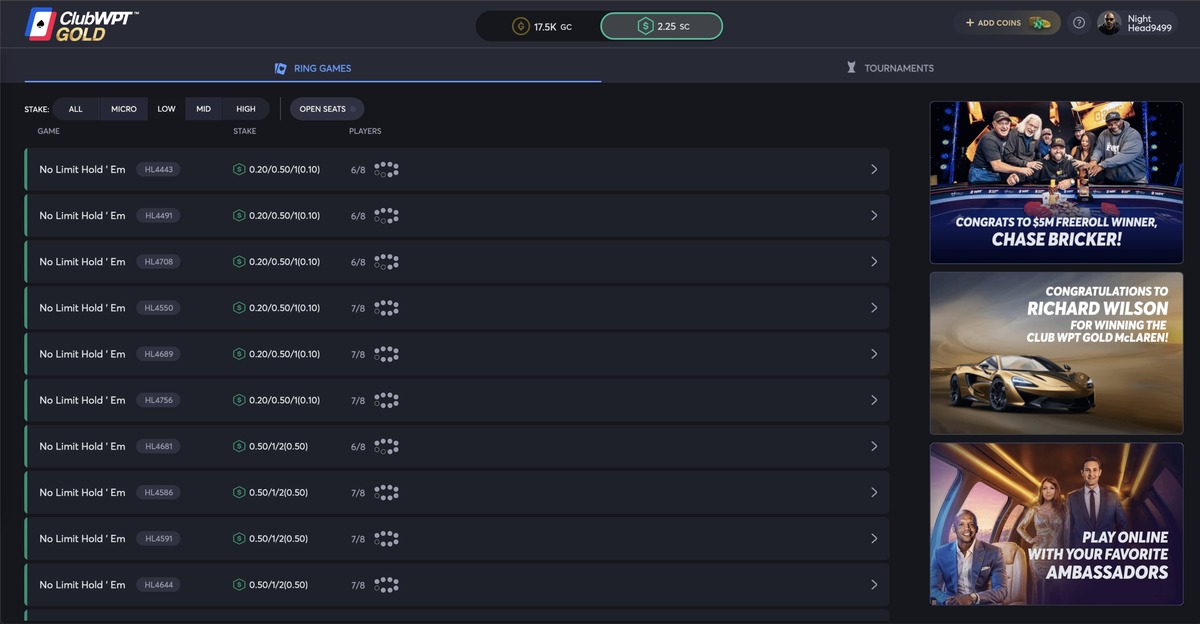Click the ClubWPT Gold logo
This screenshot has height=624, width=1200.
pos(82,25)
